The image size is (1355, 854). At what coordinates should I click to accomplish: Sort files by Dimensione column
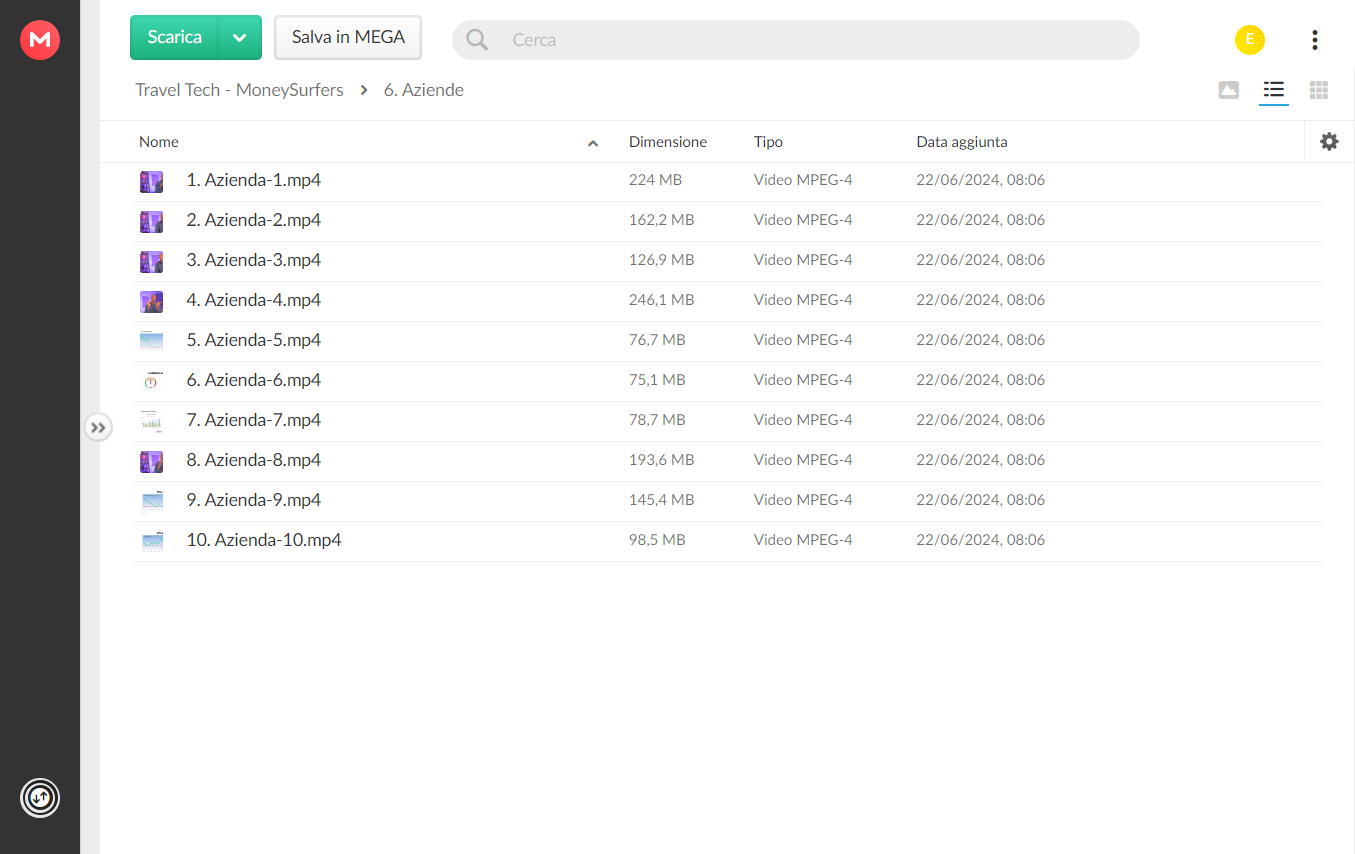(667, 142)
